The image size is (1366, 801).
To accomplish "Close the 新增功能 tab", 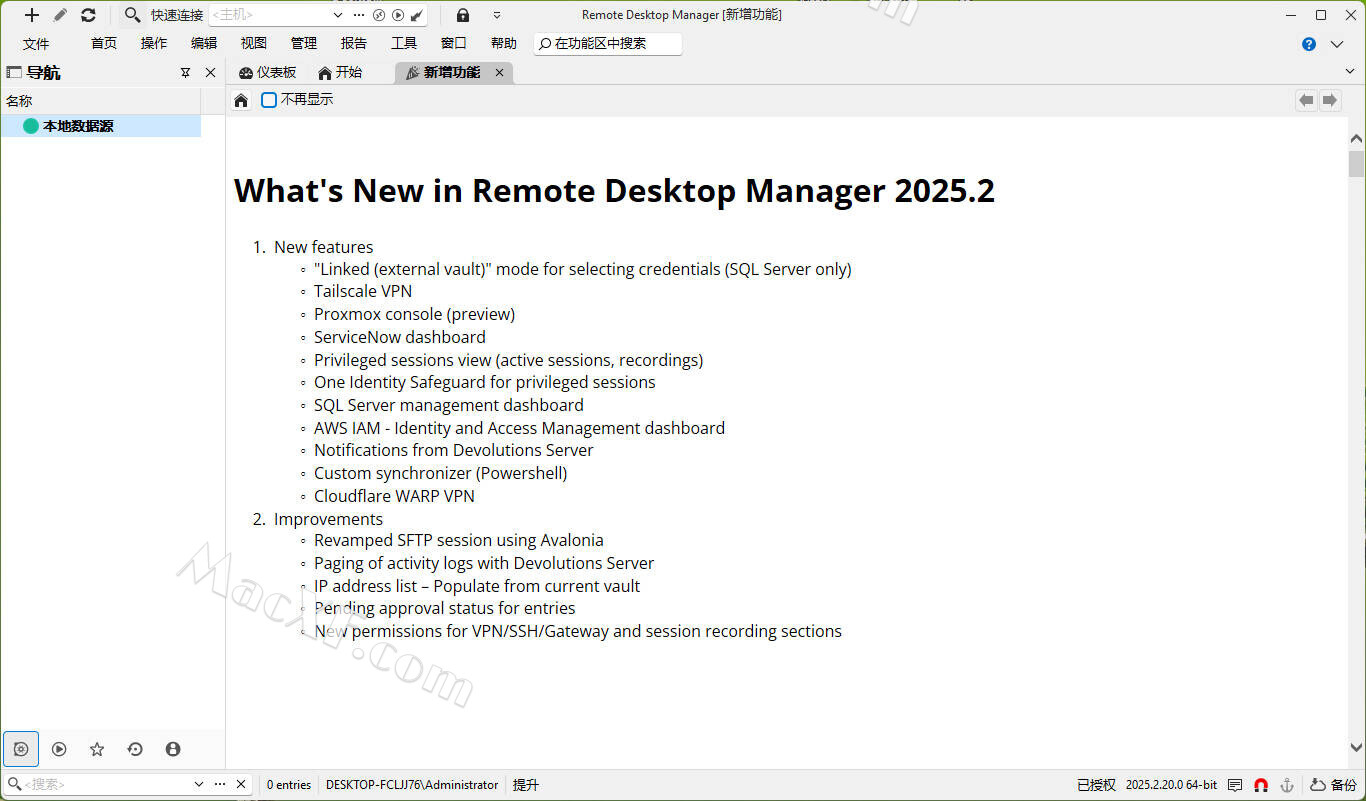I will click(x=500, y=72).
